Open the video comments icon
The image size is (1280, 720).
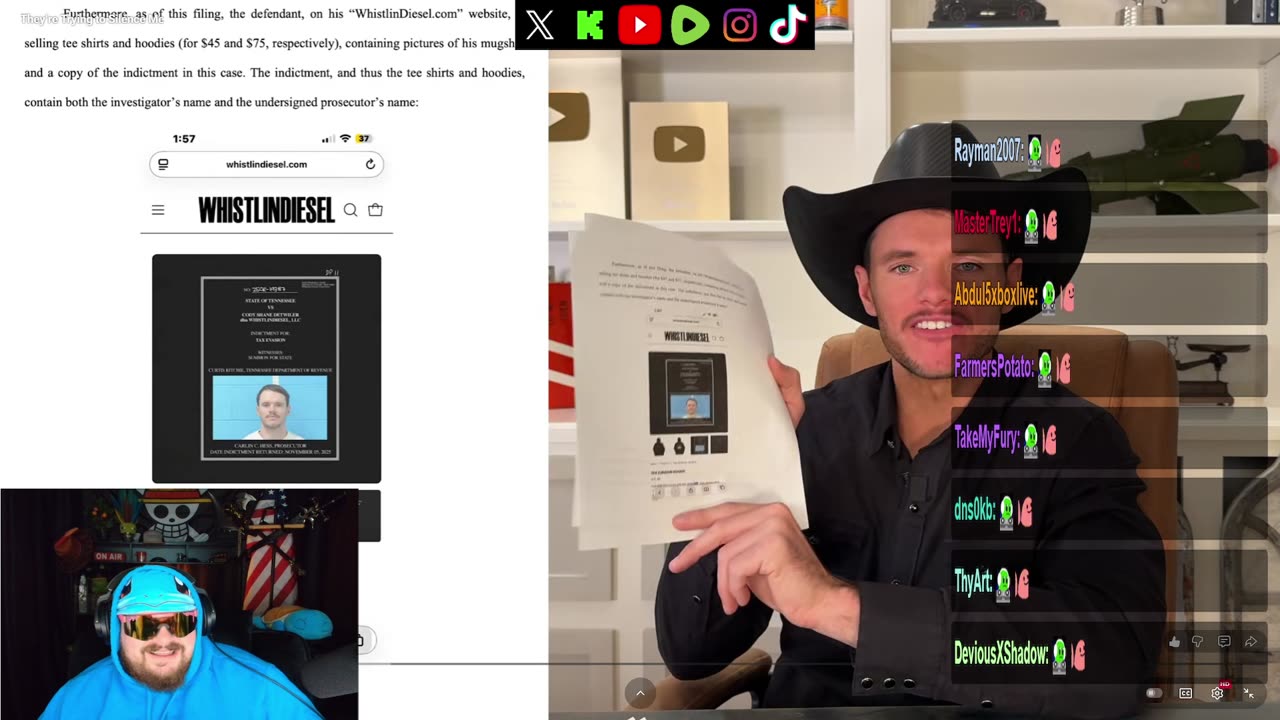pos(1224,642)
